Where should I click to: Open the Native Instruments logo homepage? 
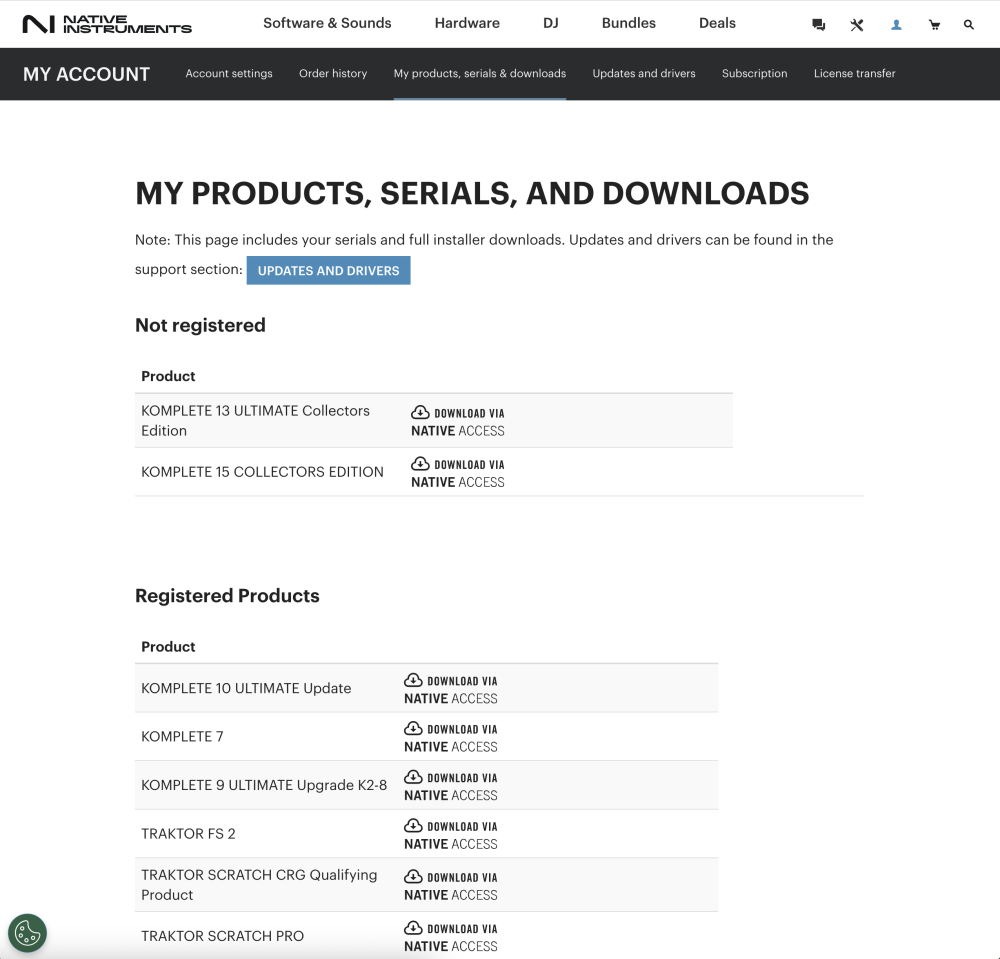107,24
